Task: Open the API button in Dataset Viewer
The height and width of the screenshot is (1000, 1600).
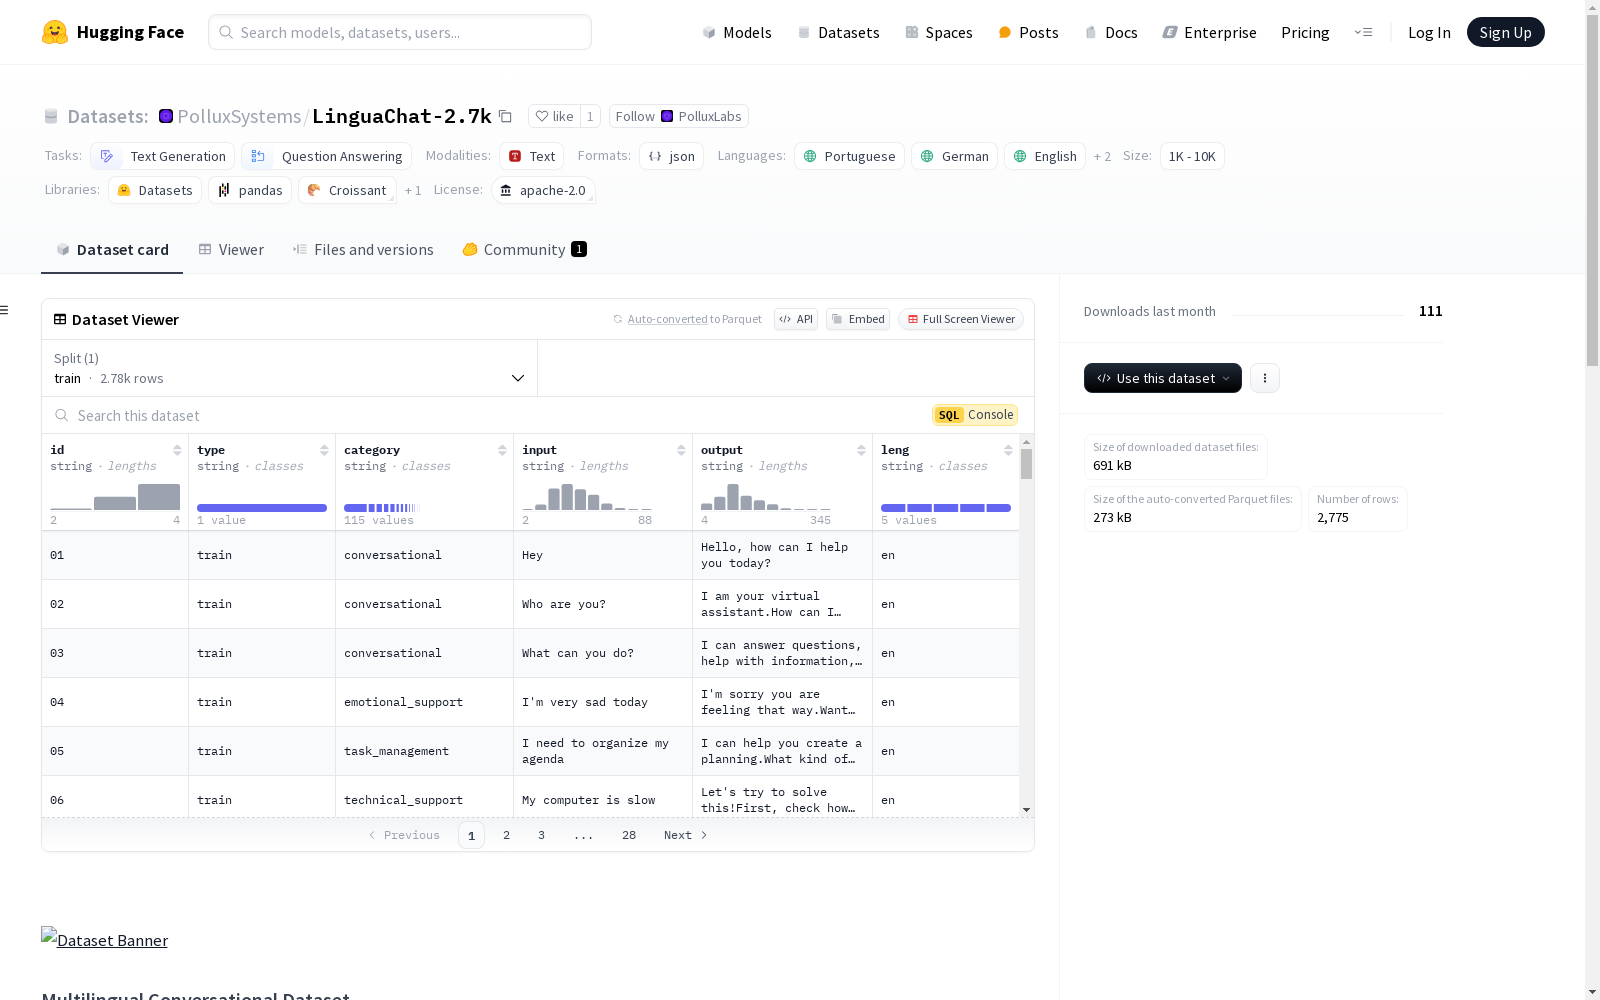Action: coord(796,319)
